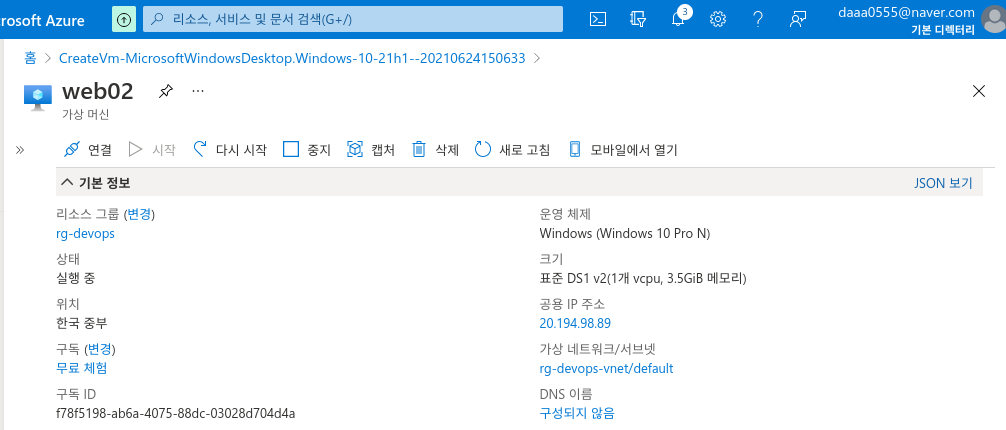The height and width of the screenshot is (430, 1006).
Task: Click 연결 to connect to the VM
Action: coord(88,150)
